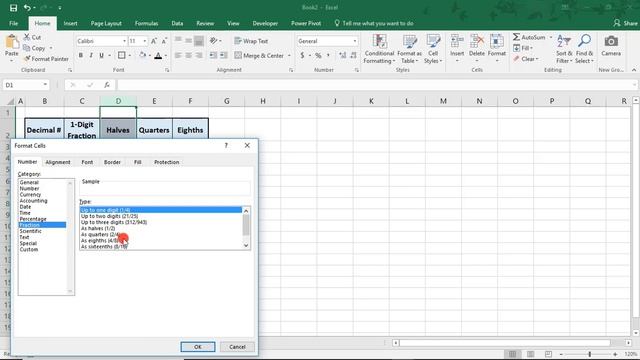Apply Accounting dollar number format
This screenshot has width=640, height=360.
(x=302, y=55)
